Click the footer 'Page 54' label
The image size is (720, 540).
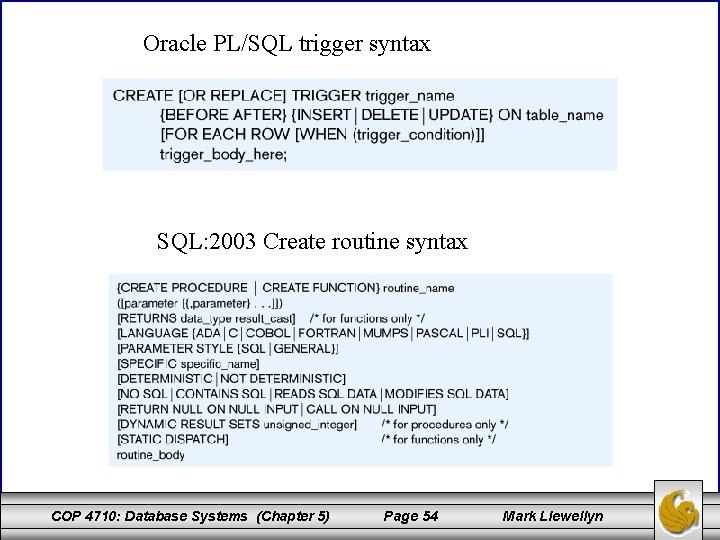point(411,516)
